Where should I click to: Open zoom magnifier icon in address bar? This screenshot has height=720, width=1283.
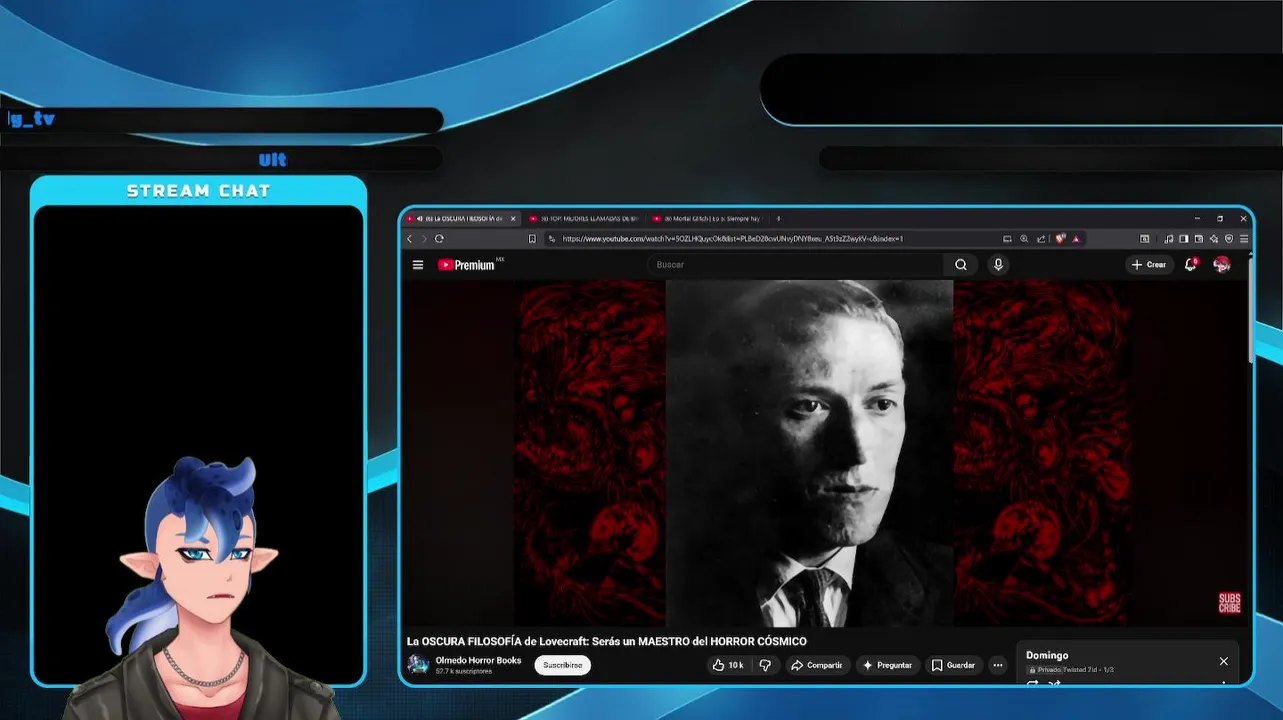click(1024, 239)
